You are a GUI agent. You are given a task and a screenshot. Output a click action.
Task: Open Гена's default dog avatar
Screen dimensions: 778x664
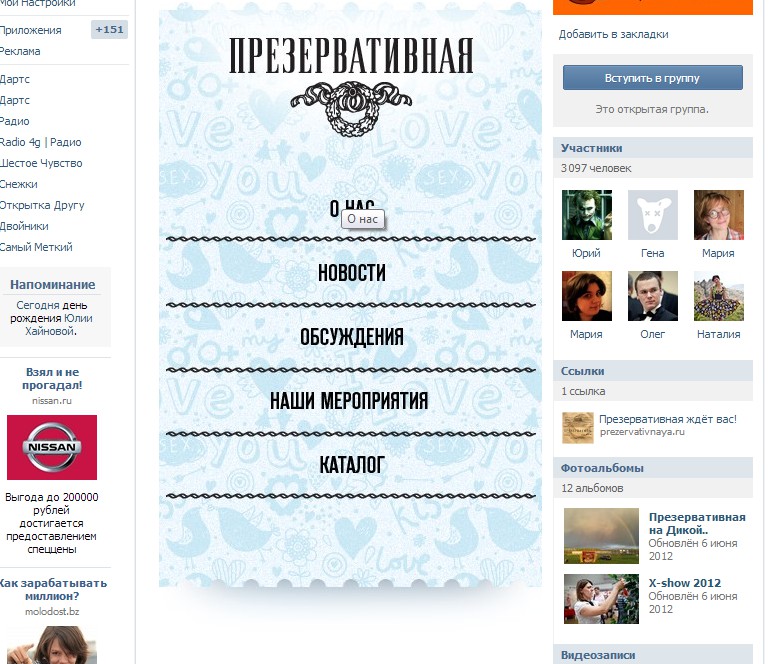click(652, 215)
